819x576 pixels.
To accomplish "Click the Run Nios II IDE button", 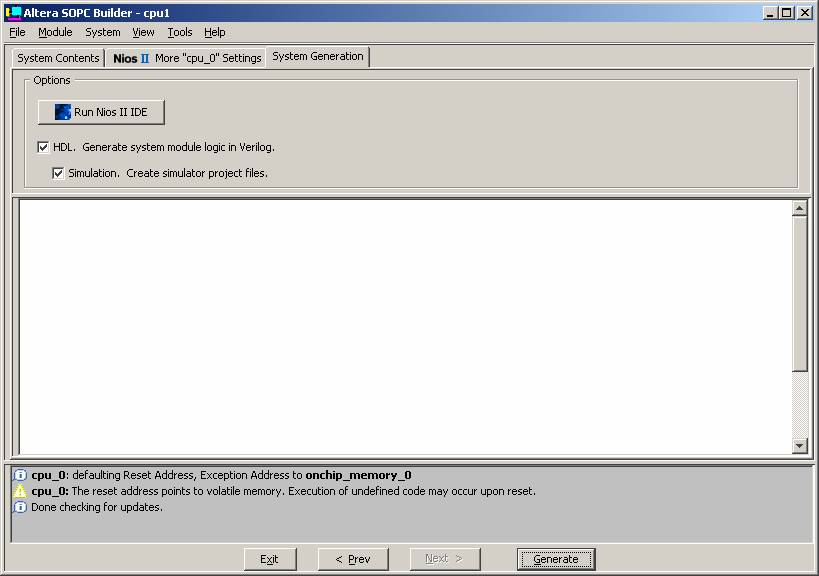I will (101, 112).
